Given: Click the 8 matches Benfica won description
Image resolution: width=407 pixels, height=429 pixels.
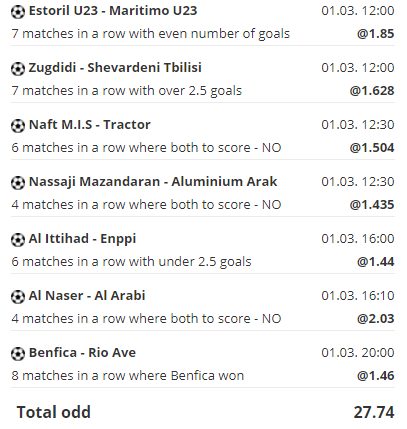Looking at the screenshot, I should click(128, 376).
